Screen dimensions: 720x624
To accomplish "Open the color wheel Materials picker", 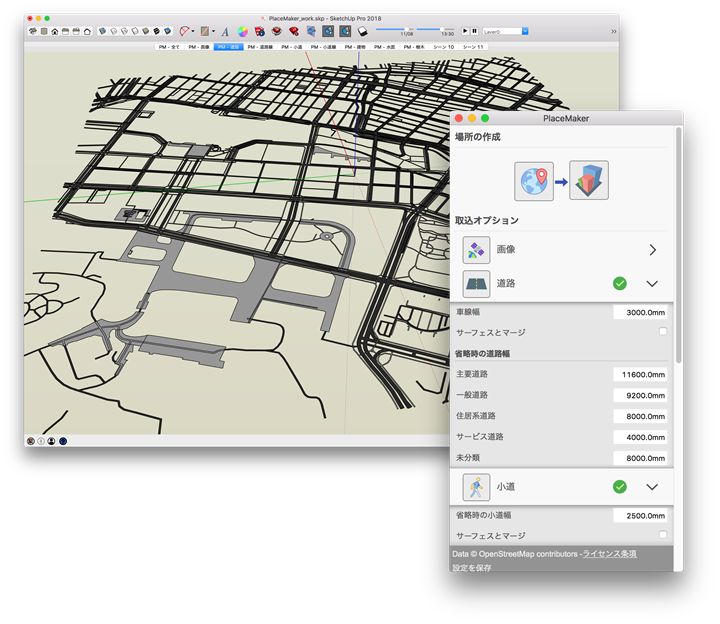I will pos(243,31).
